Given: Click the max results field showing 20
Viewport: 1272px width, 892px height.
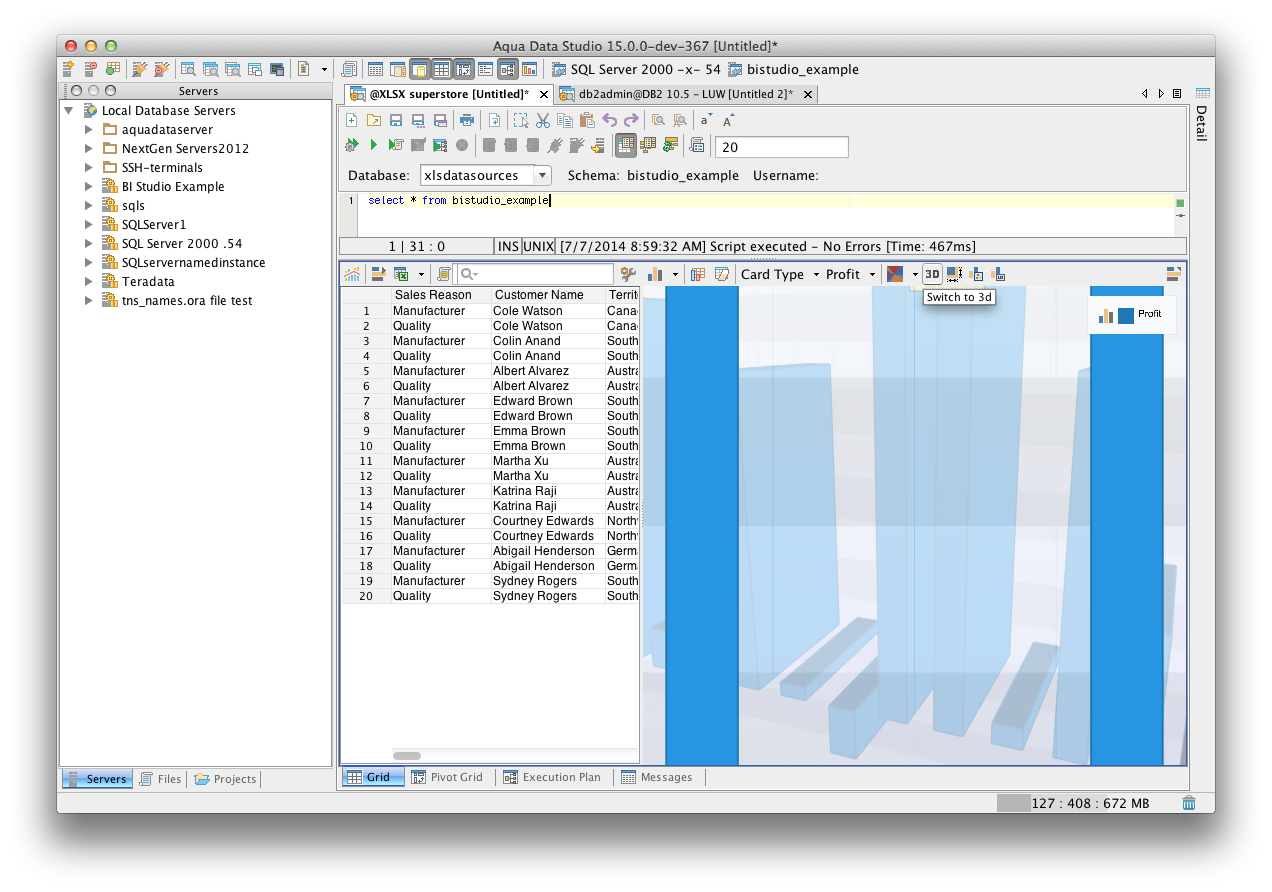Looking at the screenshot, I should pyautogui.click(x=782, y=147).
